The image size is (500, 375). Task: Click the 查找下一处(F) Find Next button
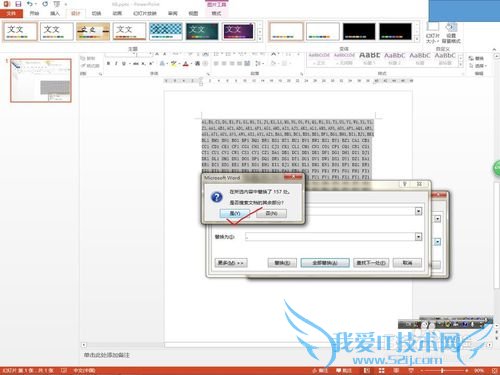(371, 263)
